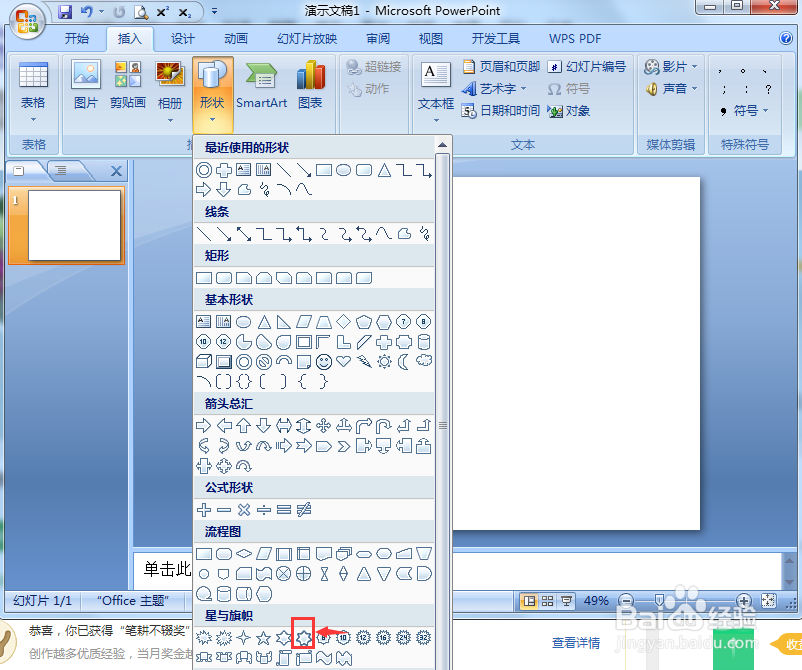Image resolution: width=802 pixels, height=670 pixels.
Task: Show the Outline tab in the slide pane
Action: click(x=61, y=170)
